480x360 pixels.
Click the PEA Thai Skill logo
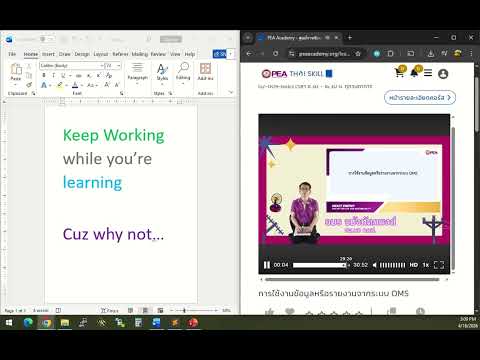[x=297, y=74]
